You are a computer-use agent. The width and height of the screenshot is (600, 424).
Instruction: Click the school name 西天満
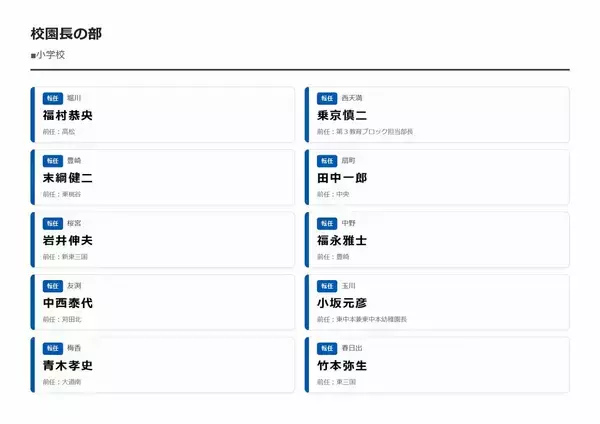(x=352, y=98)
